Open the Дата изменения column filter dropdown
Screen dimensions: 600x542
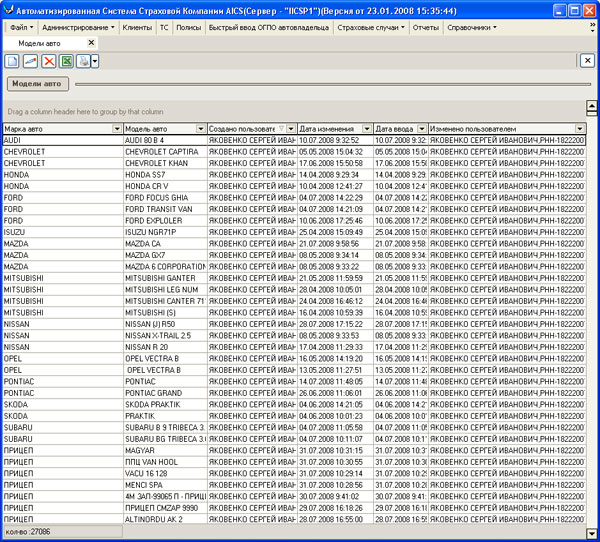(x=368, y=129)
